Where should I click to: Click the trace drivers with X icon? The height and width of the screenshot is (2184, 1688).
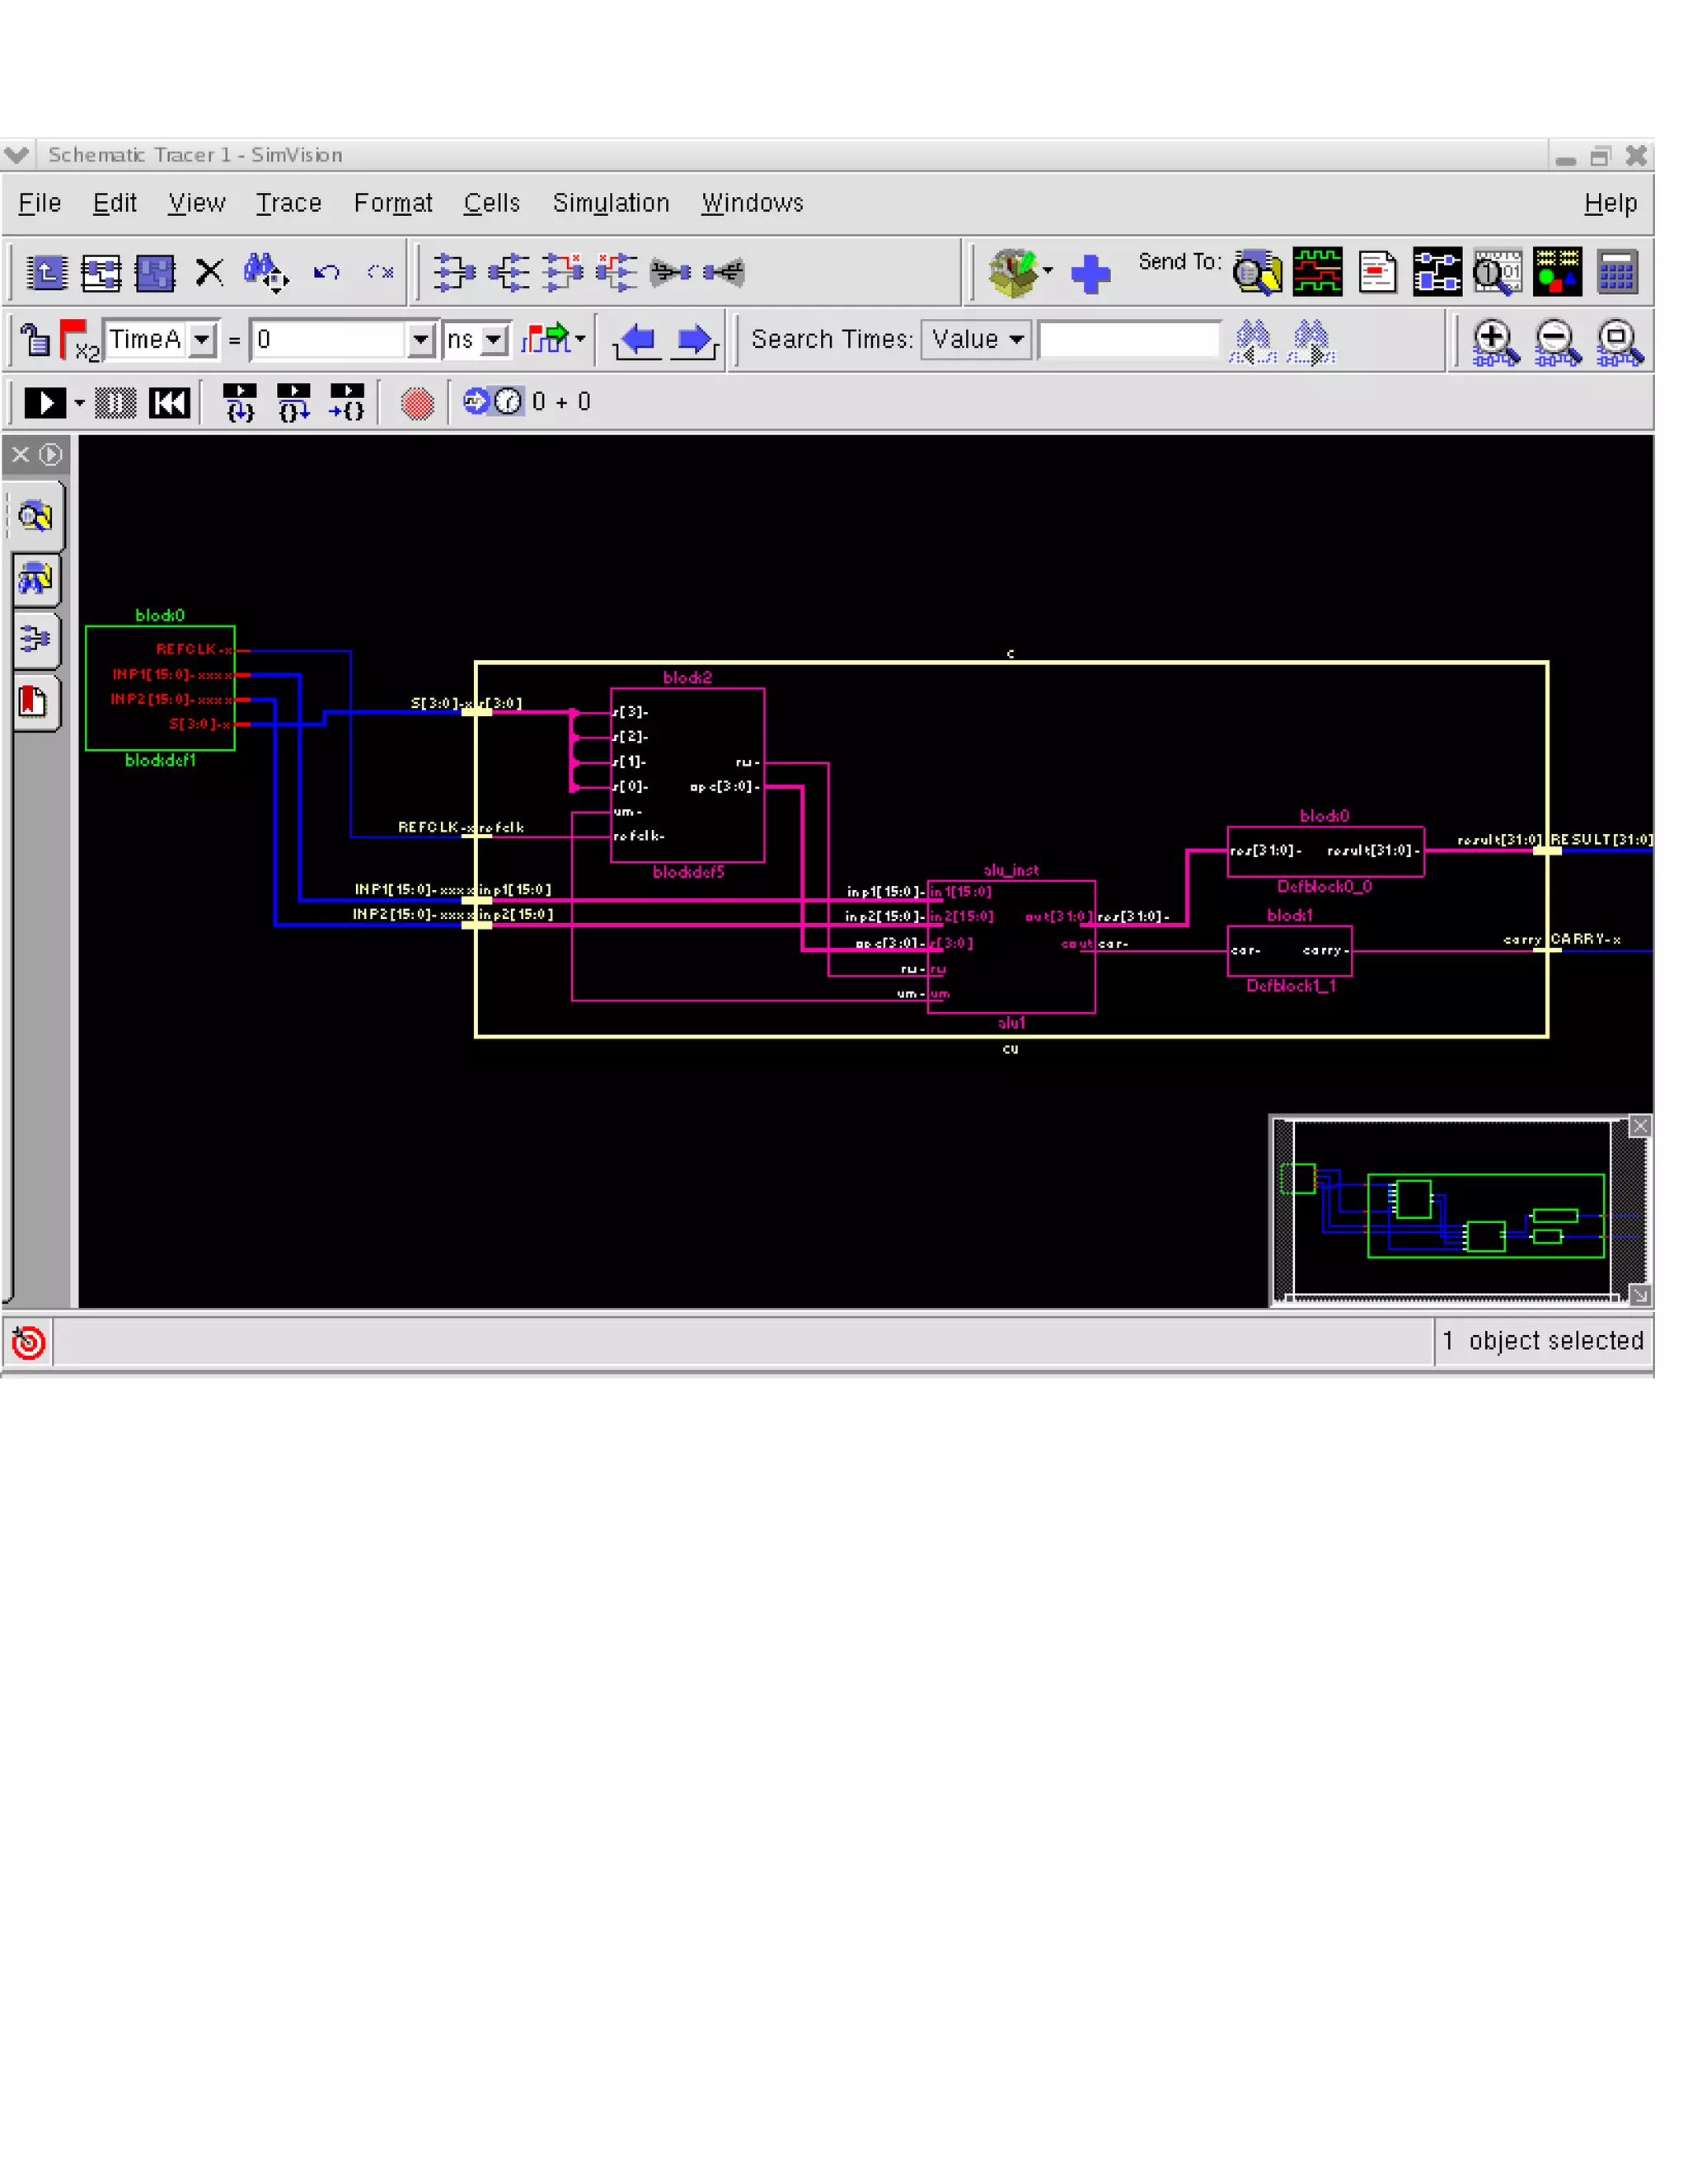click(x=563, y=272)
